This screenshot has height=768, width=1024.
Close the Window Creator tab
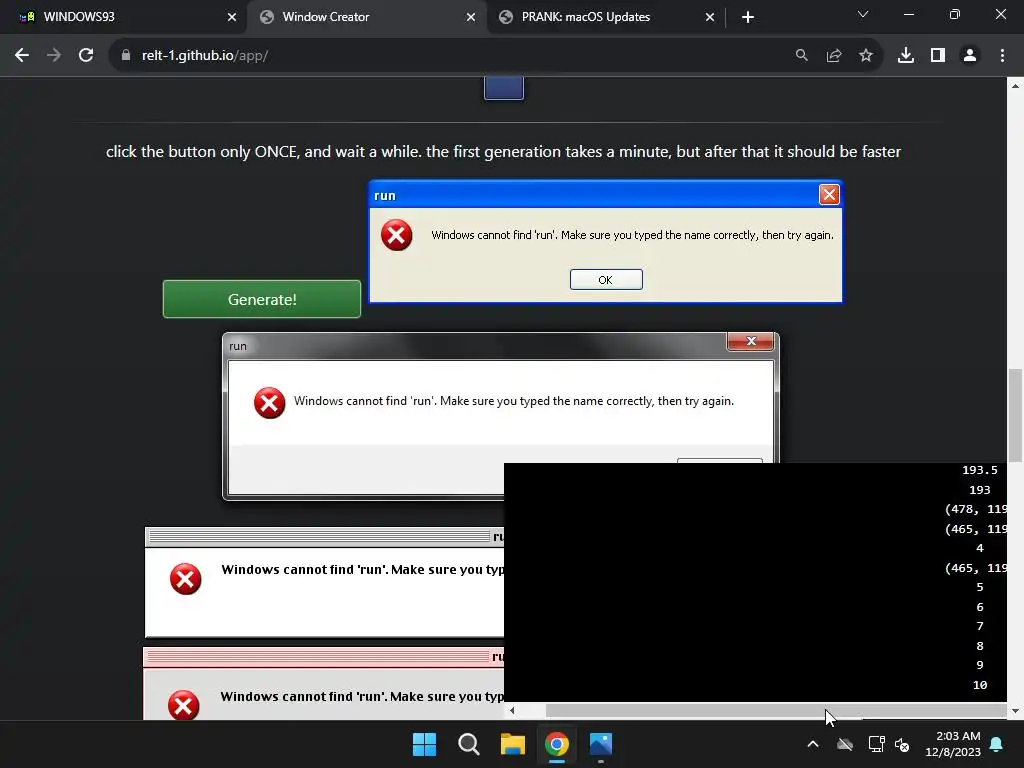click(471, 17)
